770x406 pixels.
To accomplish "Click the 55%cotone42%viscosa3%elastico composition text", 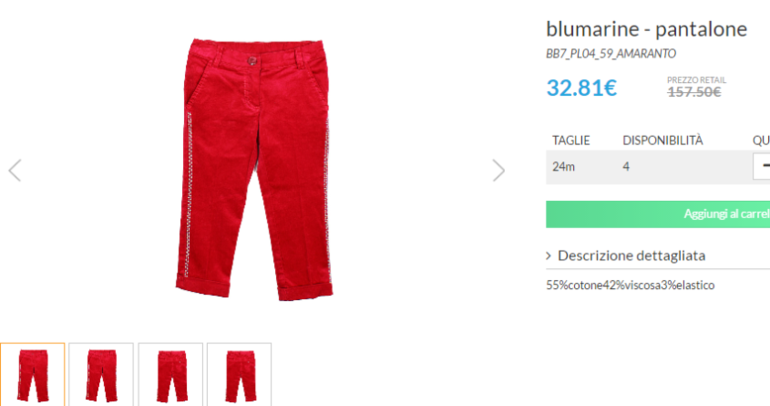I will coord(630,285).
